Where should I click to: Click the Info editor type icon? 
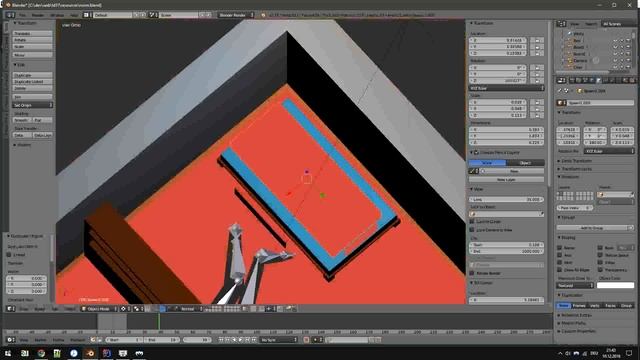coord(10,15)
